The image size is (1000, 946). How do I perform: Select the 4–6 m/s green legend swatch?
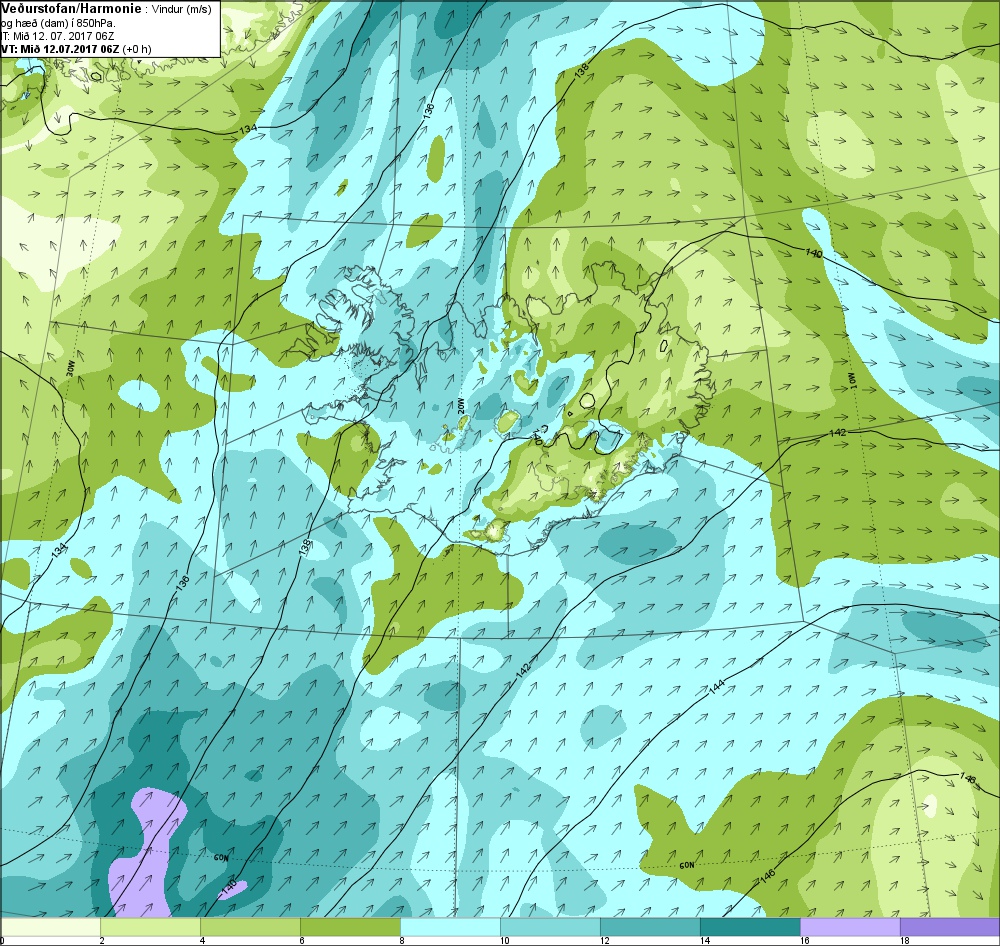click(250, 926)
